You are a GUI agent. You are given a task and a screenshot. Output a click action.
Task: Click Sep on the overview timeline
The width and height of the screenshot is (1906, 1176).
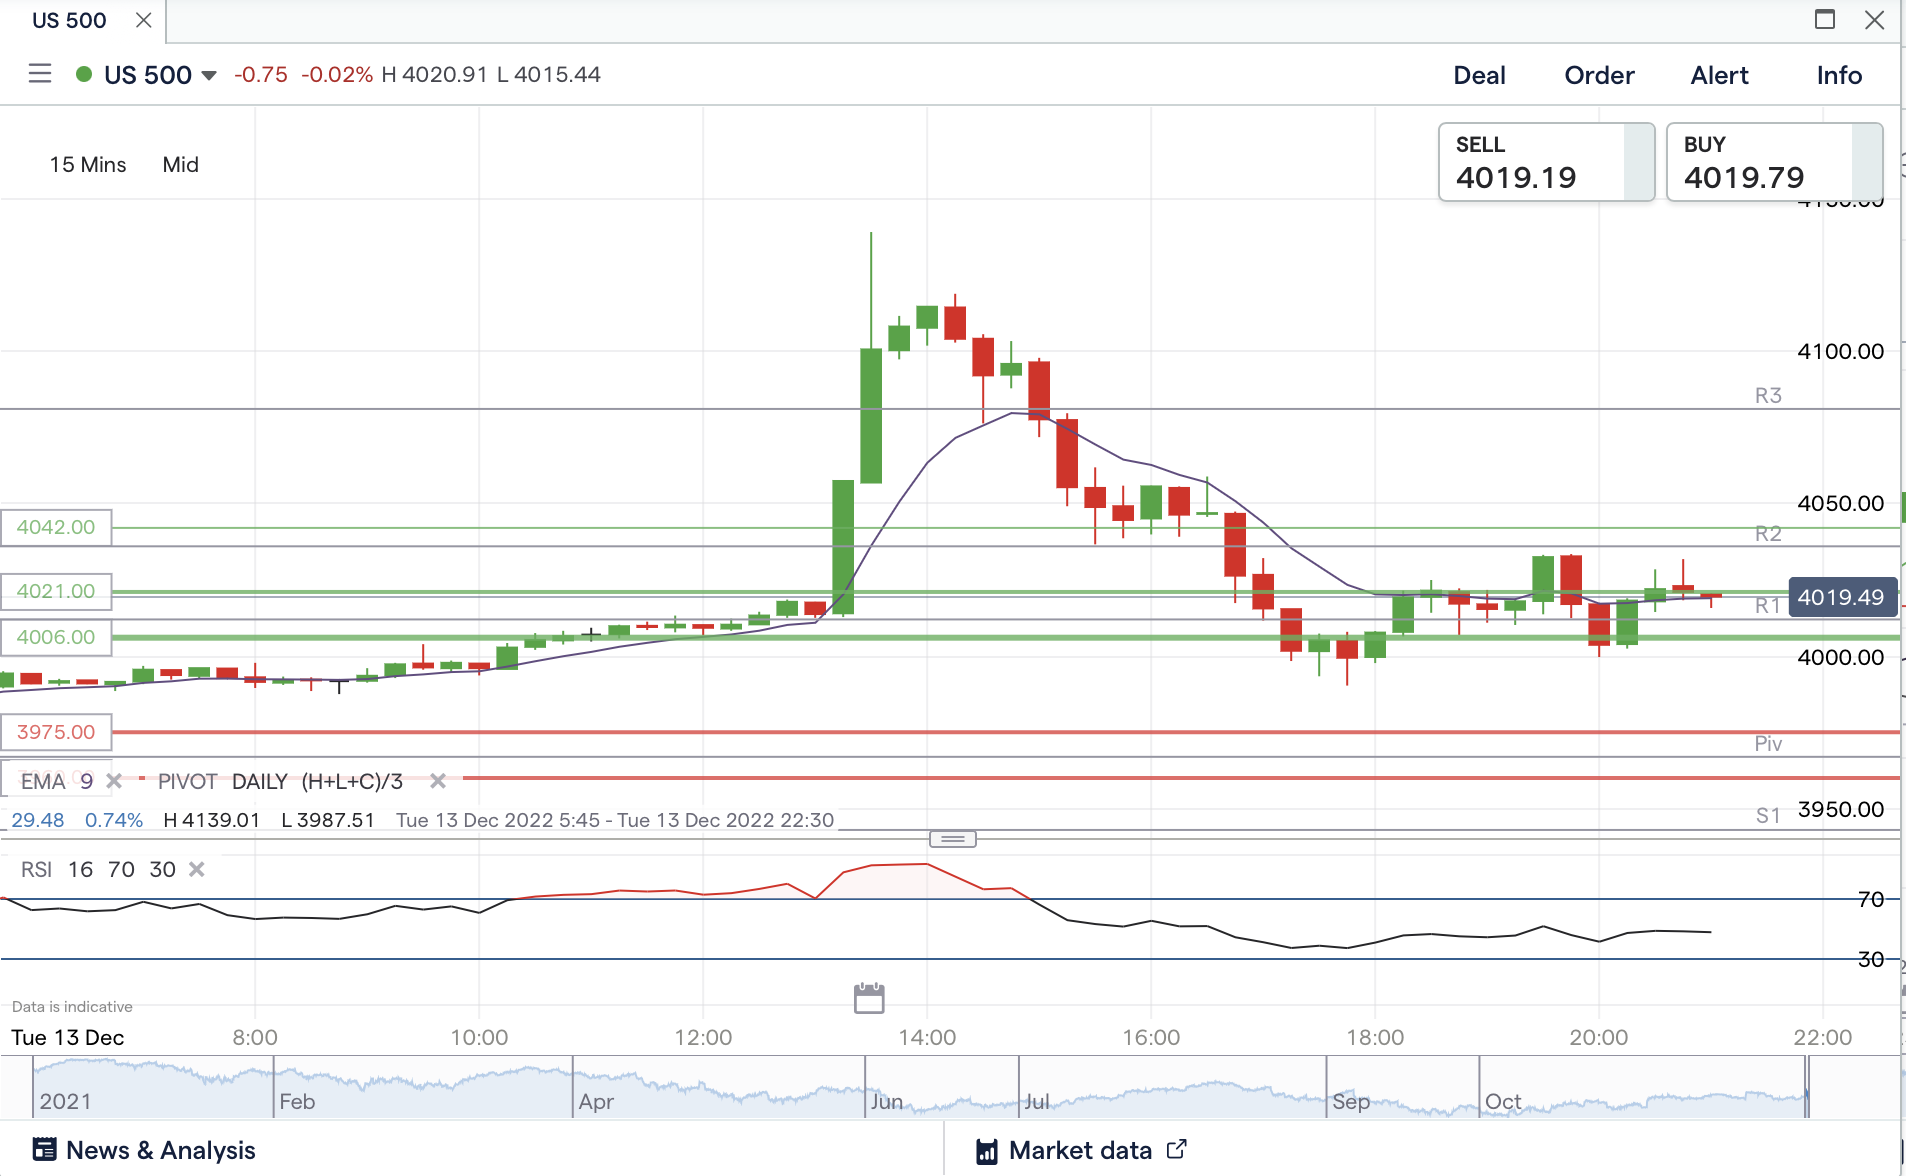tap(1351, 1101)
